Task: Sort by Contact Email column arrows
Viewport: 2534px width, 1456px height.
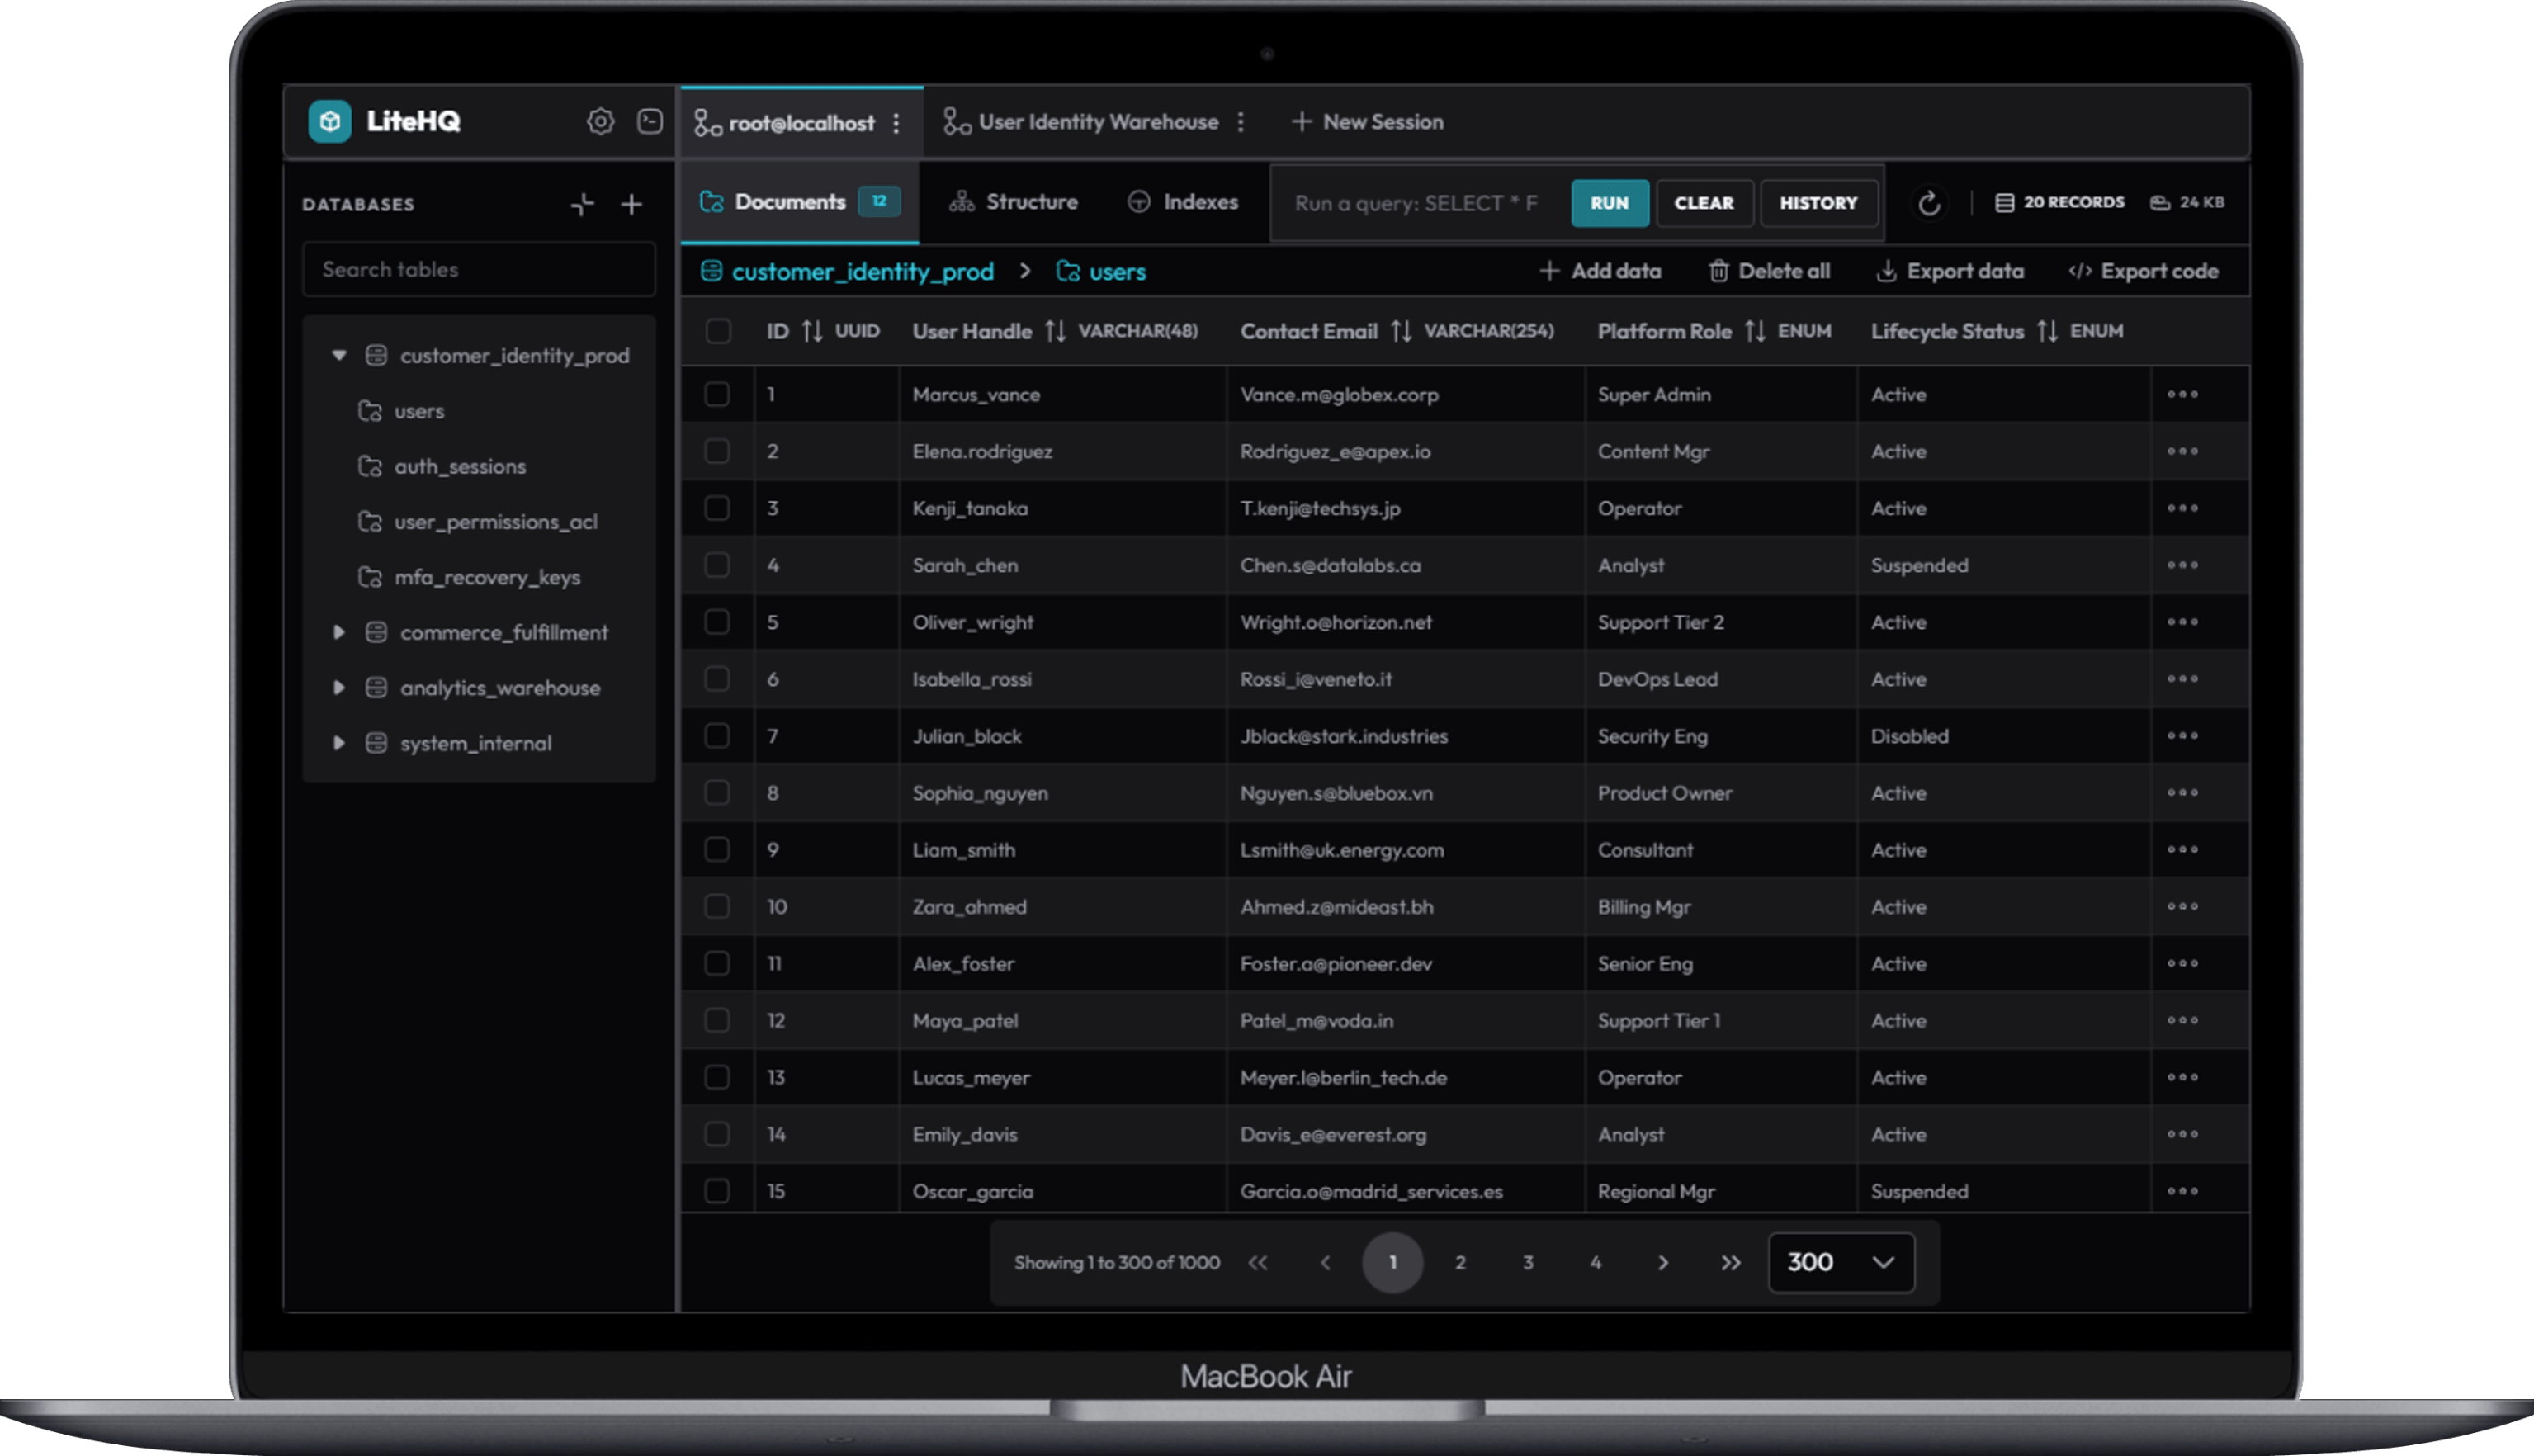Action: click(1401, 331)
